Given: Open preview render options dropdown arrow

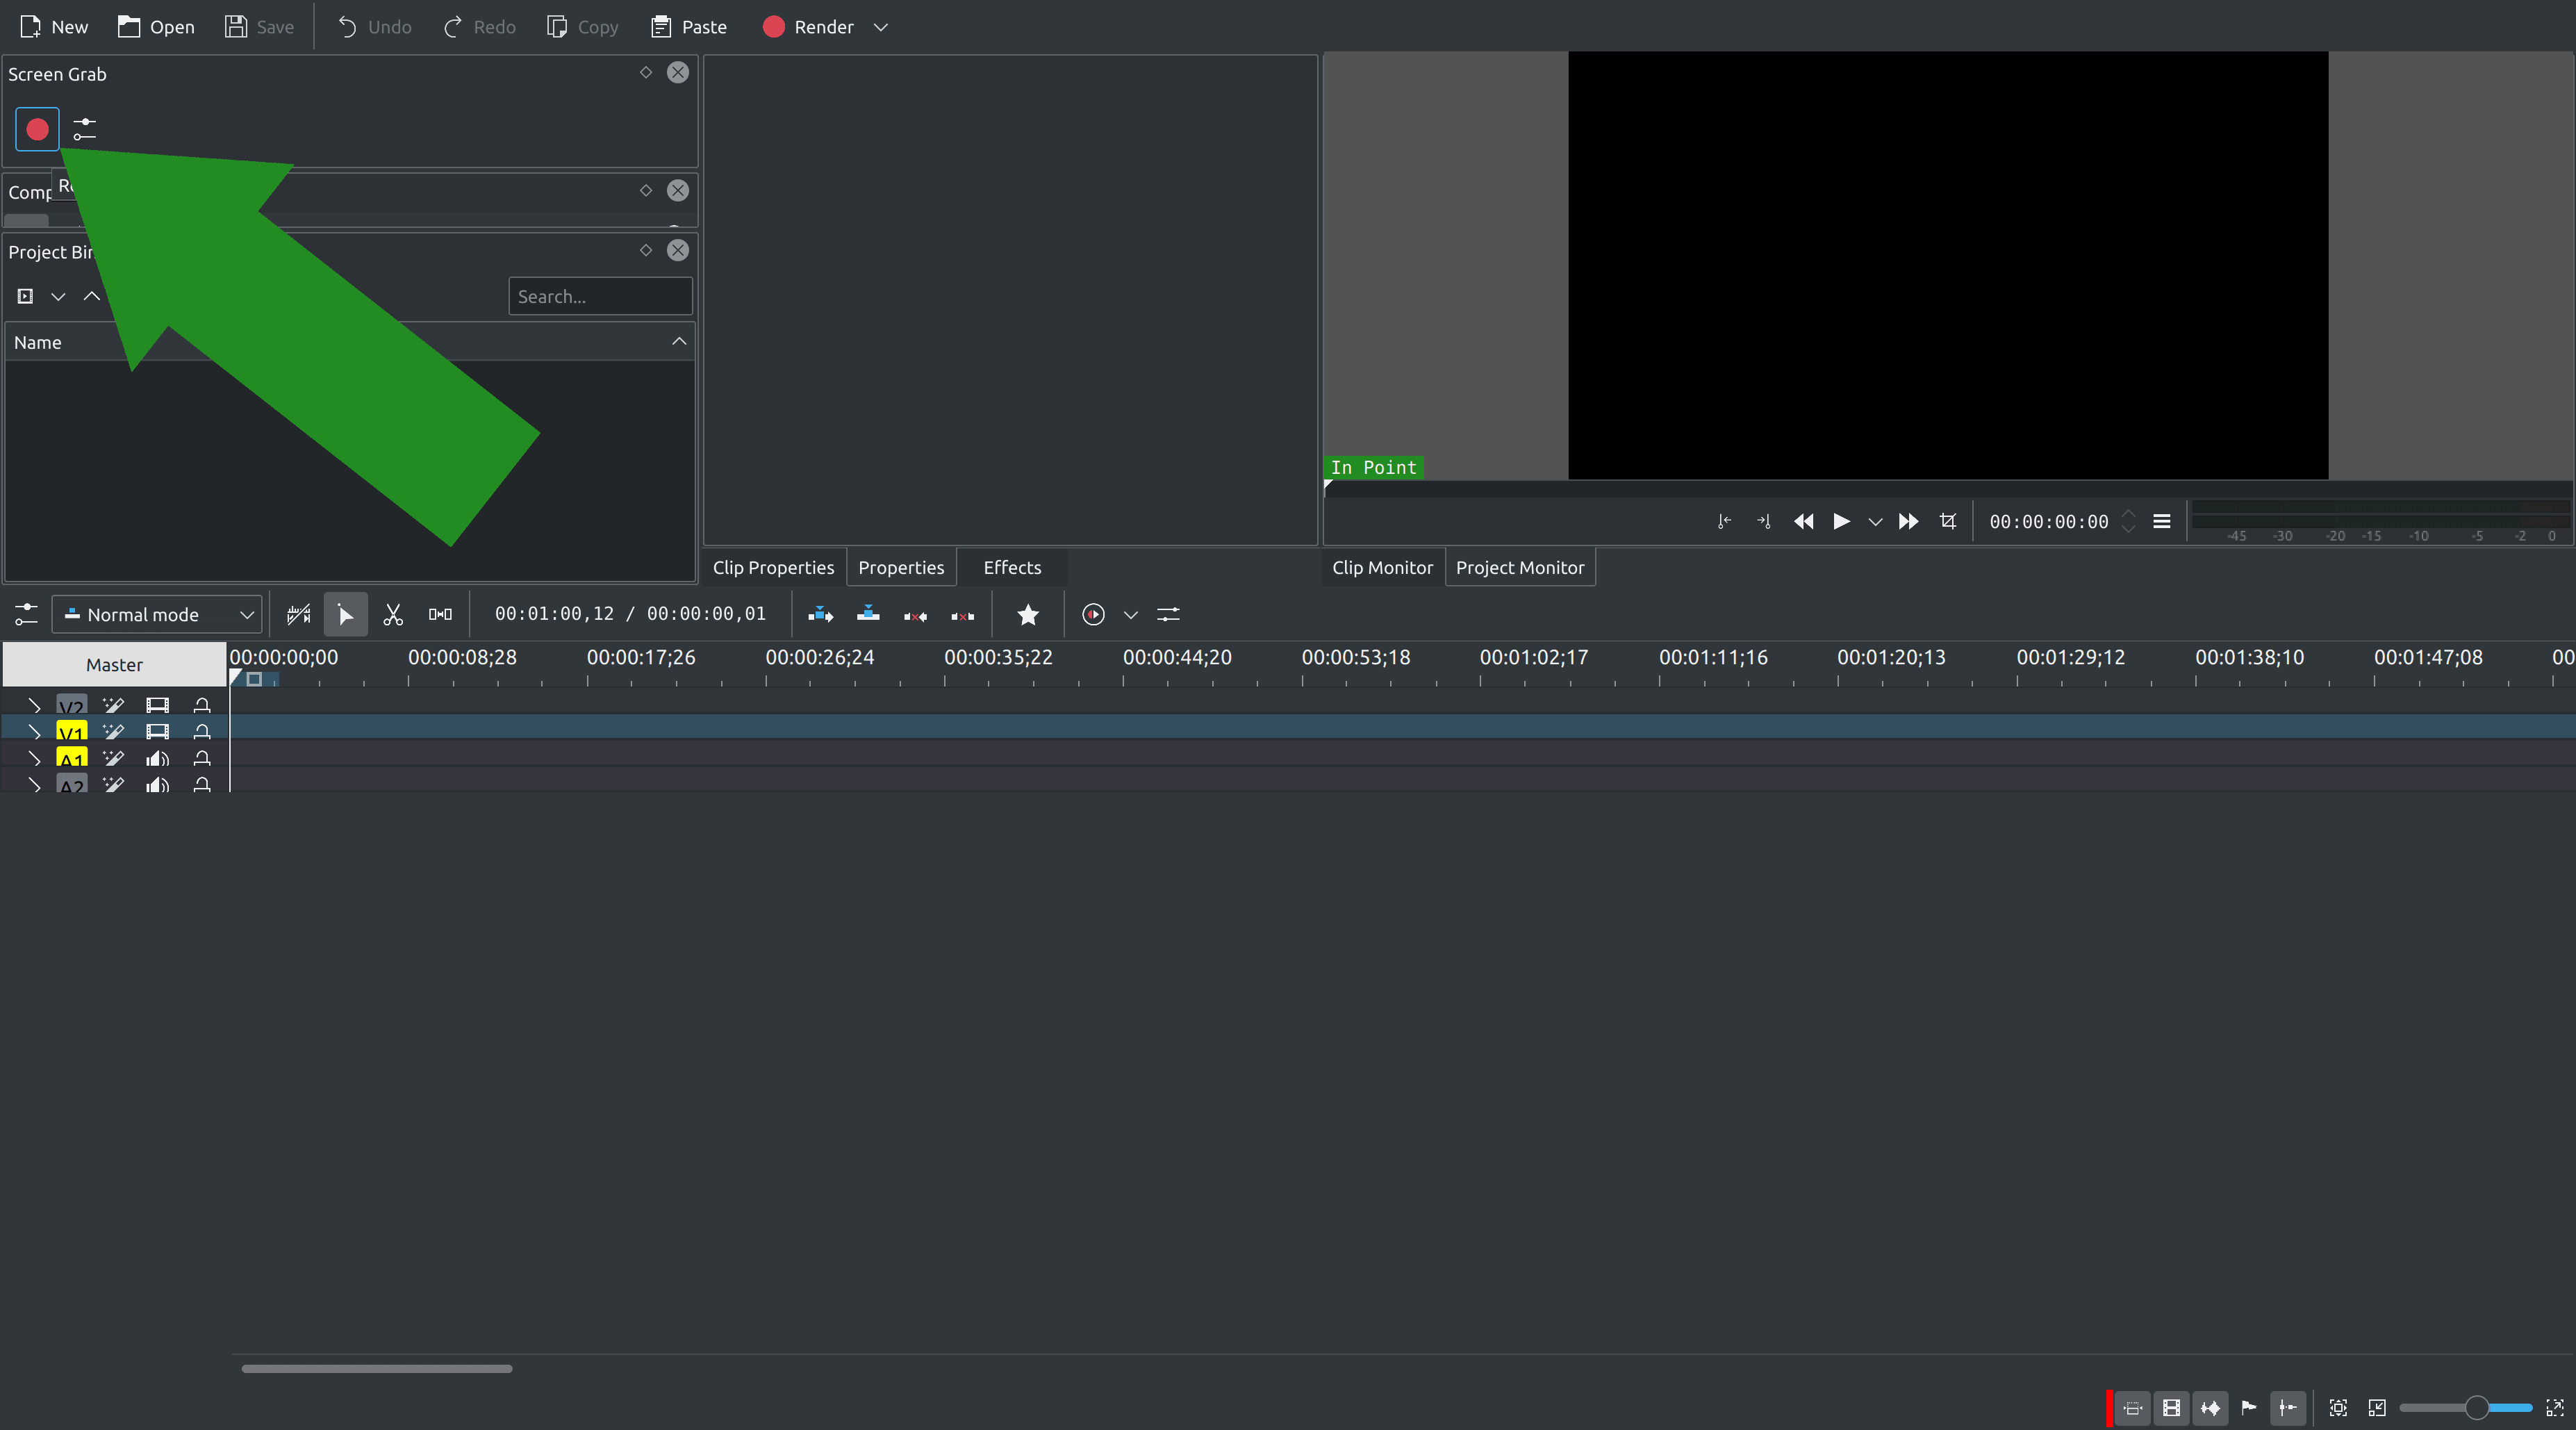Looking at the screenshot, I should [x=1130, y=614].
